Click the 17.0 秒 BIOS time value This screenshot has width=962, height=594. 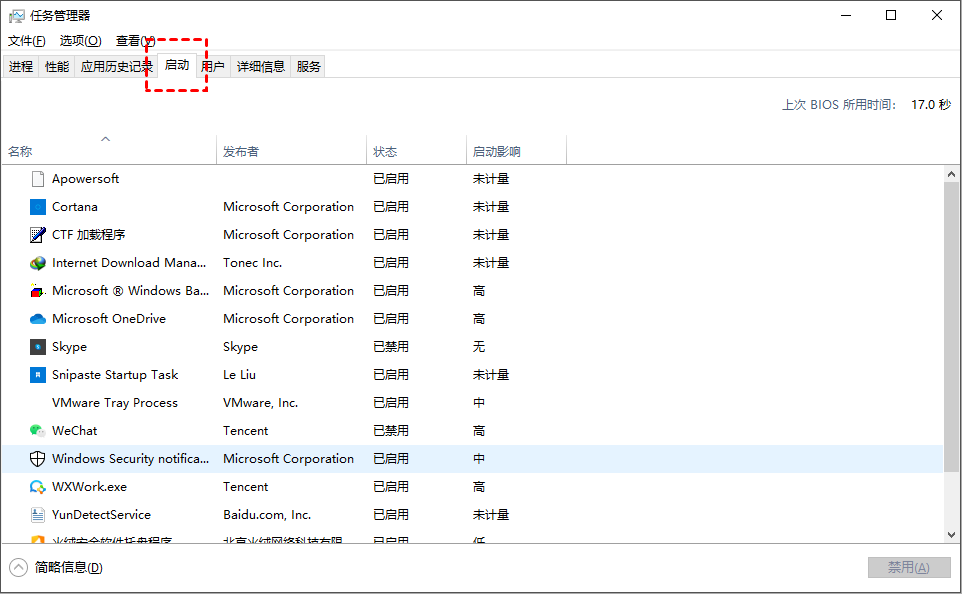931,105
